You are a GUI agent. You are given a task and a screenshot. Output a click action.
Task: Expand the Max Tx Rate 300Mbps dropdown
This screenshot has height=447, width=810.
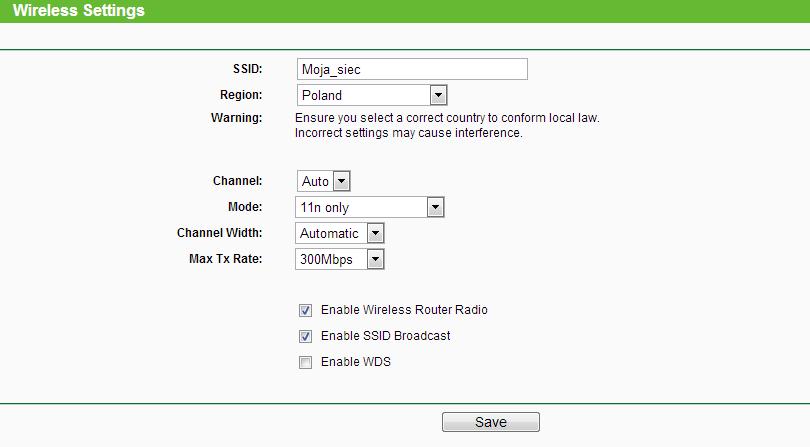click(339, 259)
